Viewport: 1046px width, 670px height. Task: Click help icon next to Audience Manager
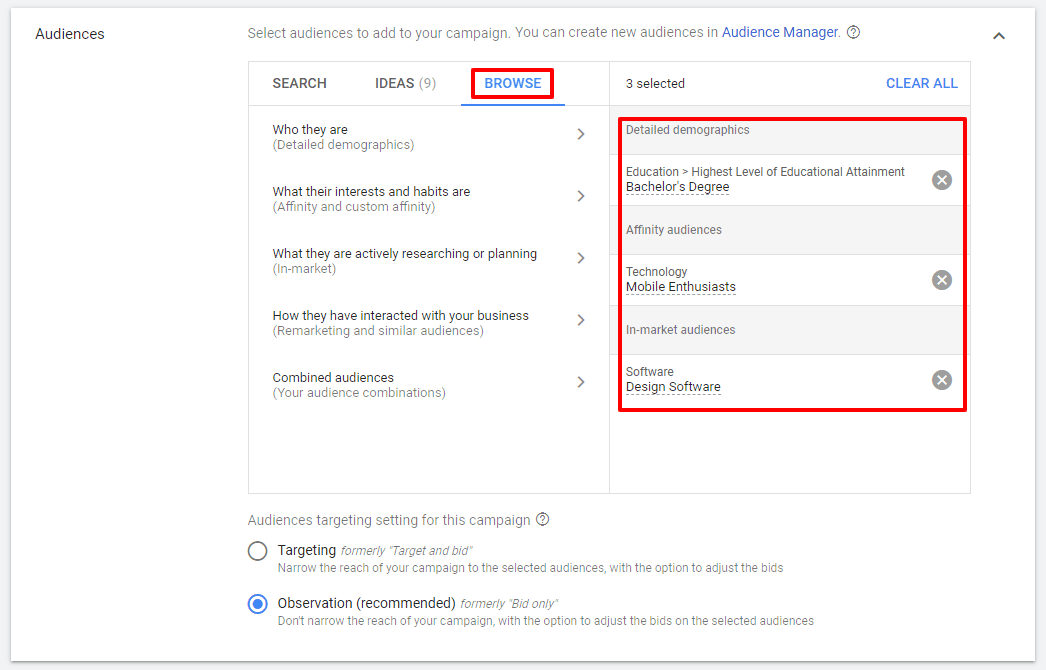(853, 32)
